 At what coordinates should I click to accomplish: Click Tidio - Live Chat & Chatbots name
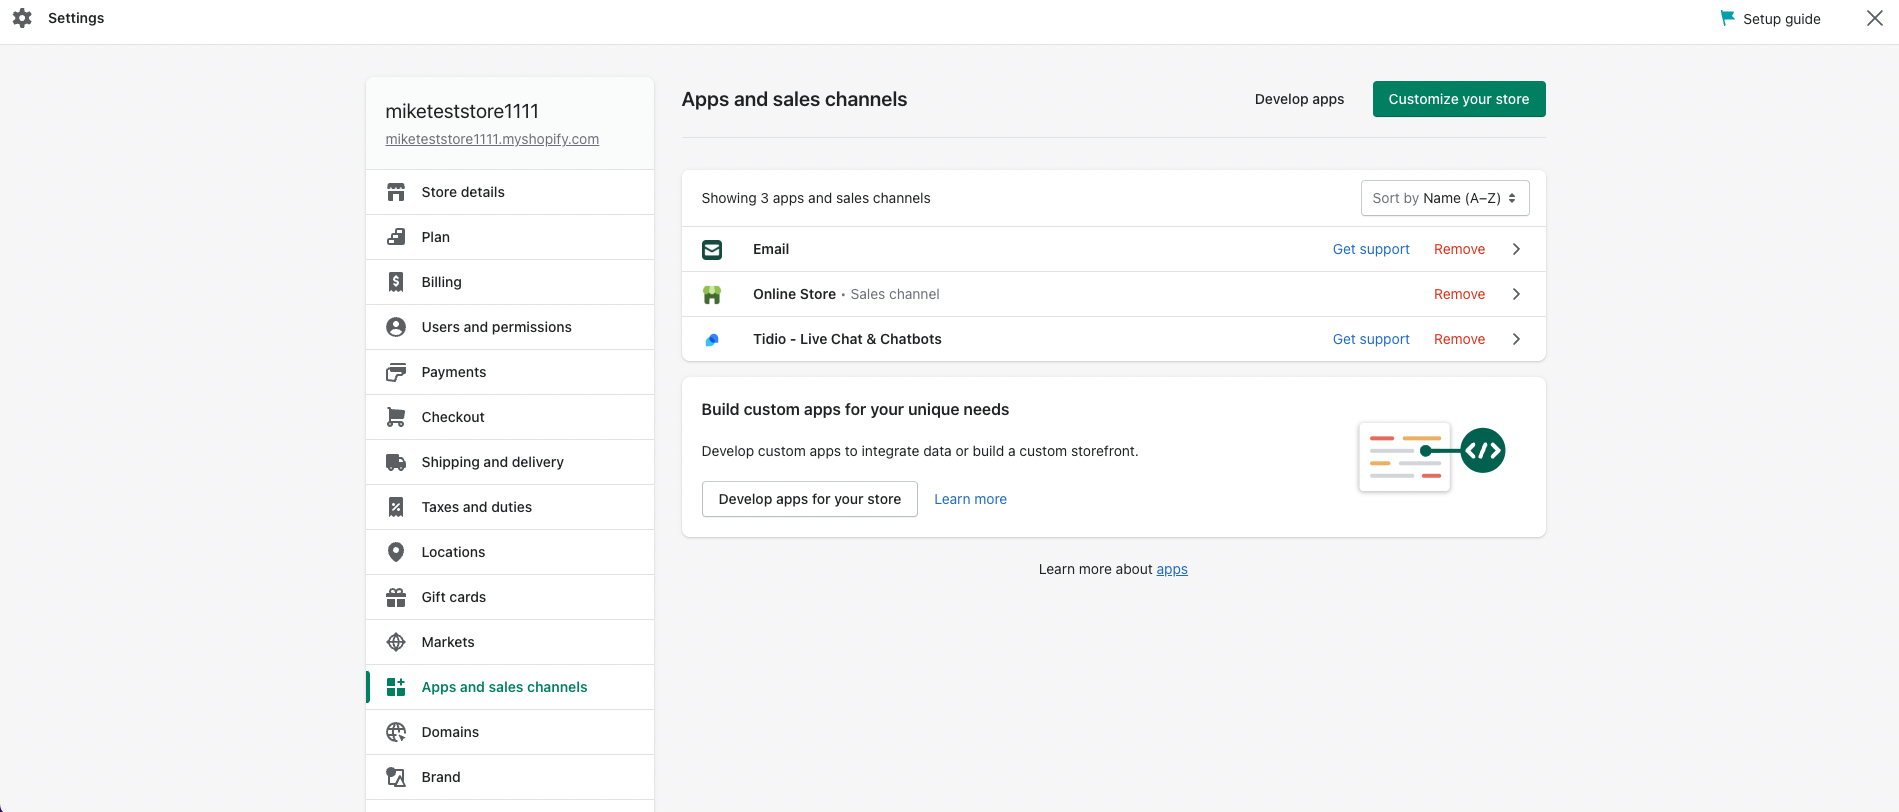(x=847, y=339)
